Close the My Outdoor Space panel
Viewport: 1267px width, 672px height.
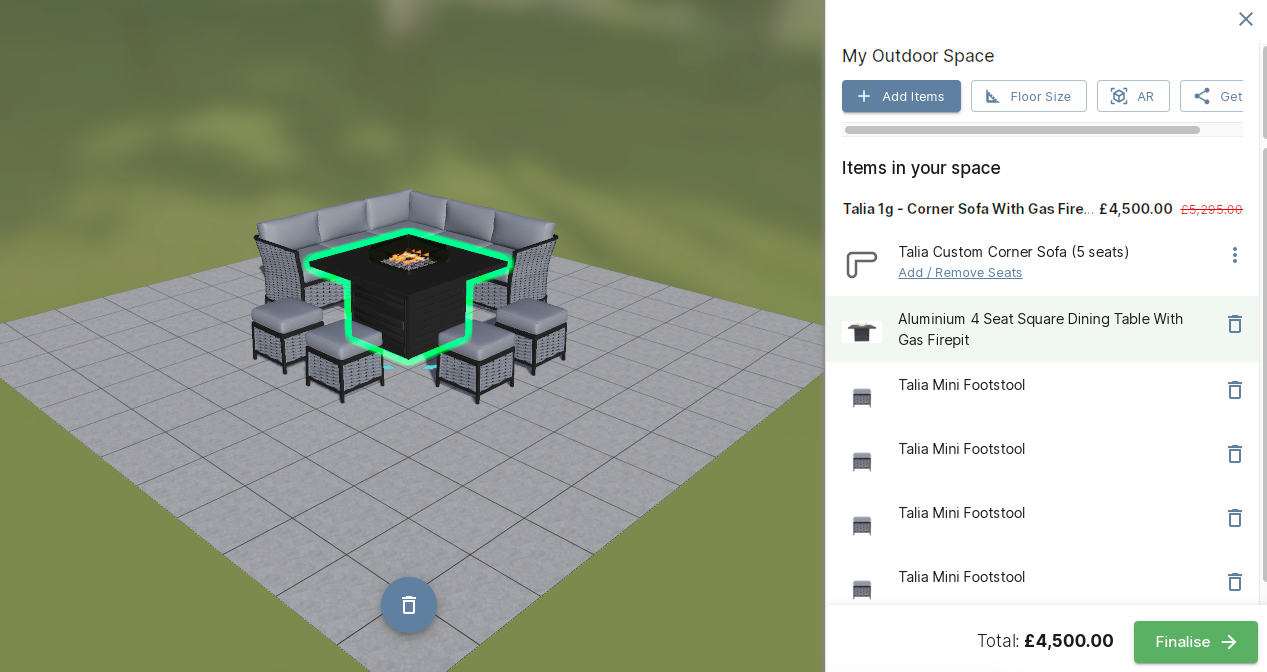(x=1245, y=19)
